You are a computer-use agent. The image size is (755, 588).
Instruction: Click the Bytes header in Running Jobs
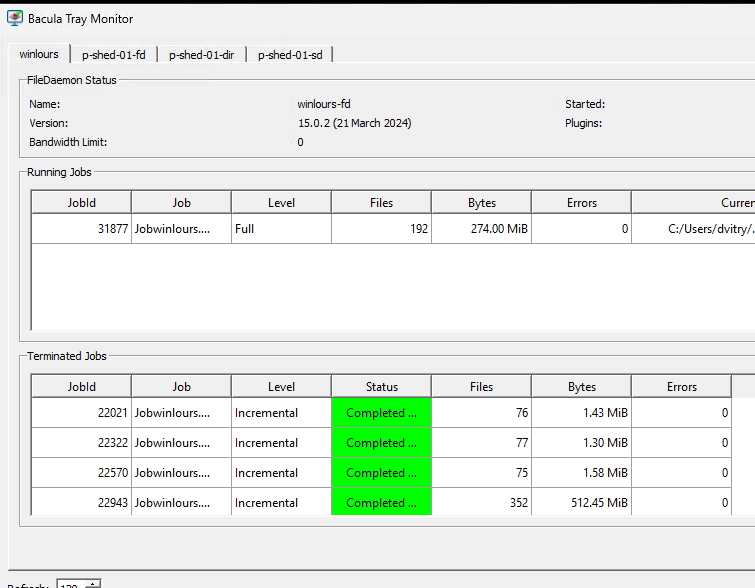point(481,203)
